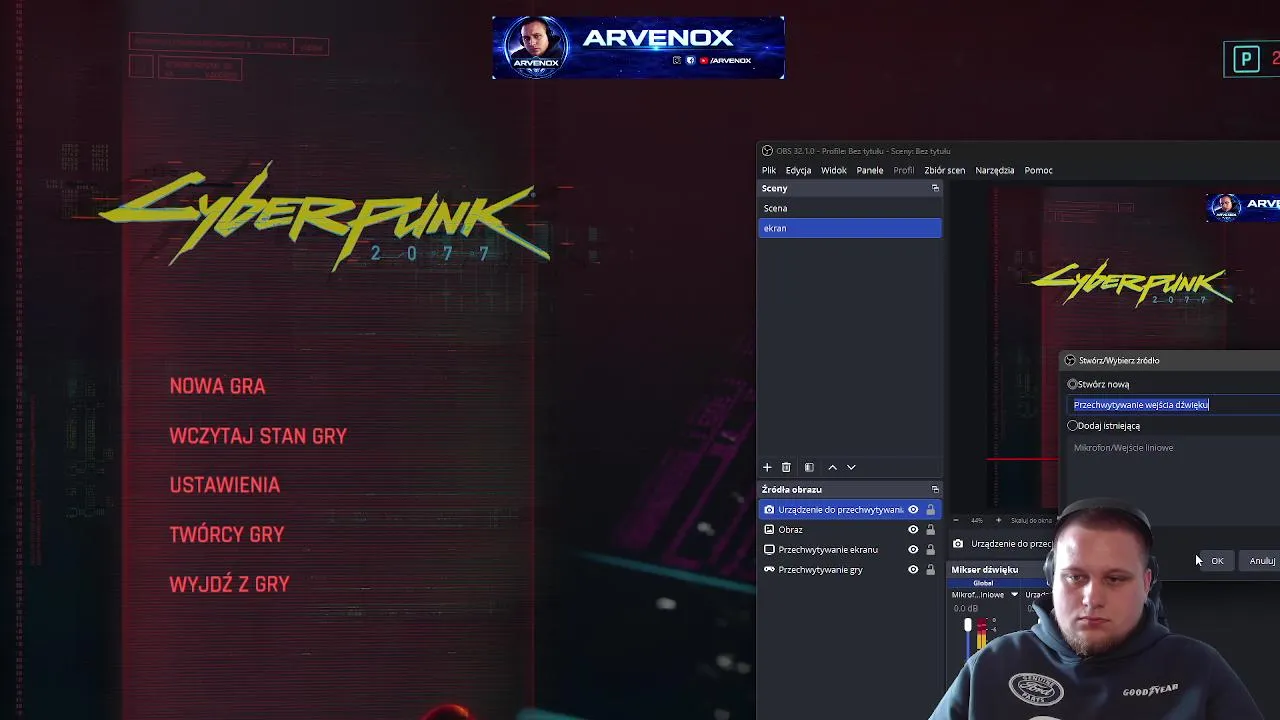Select the Stwórz nową radio button
This screenshot has width=1280, height=720.
(1072, 384)
